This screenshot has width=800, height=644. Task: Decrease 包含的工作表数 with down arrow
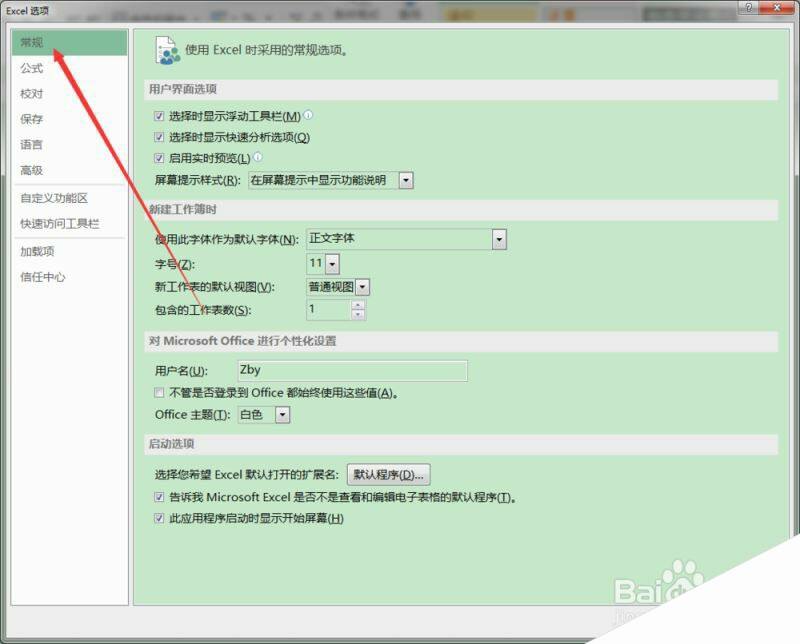[x=358, y=314]
